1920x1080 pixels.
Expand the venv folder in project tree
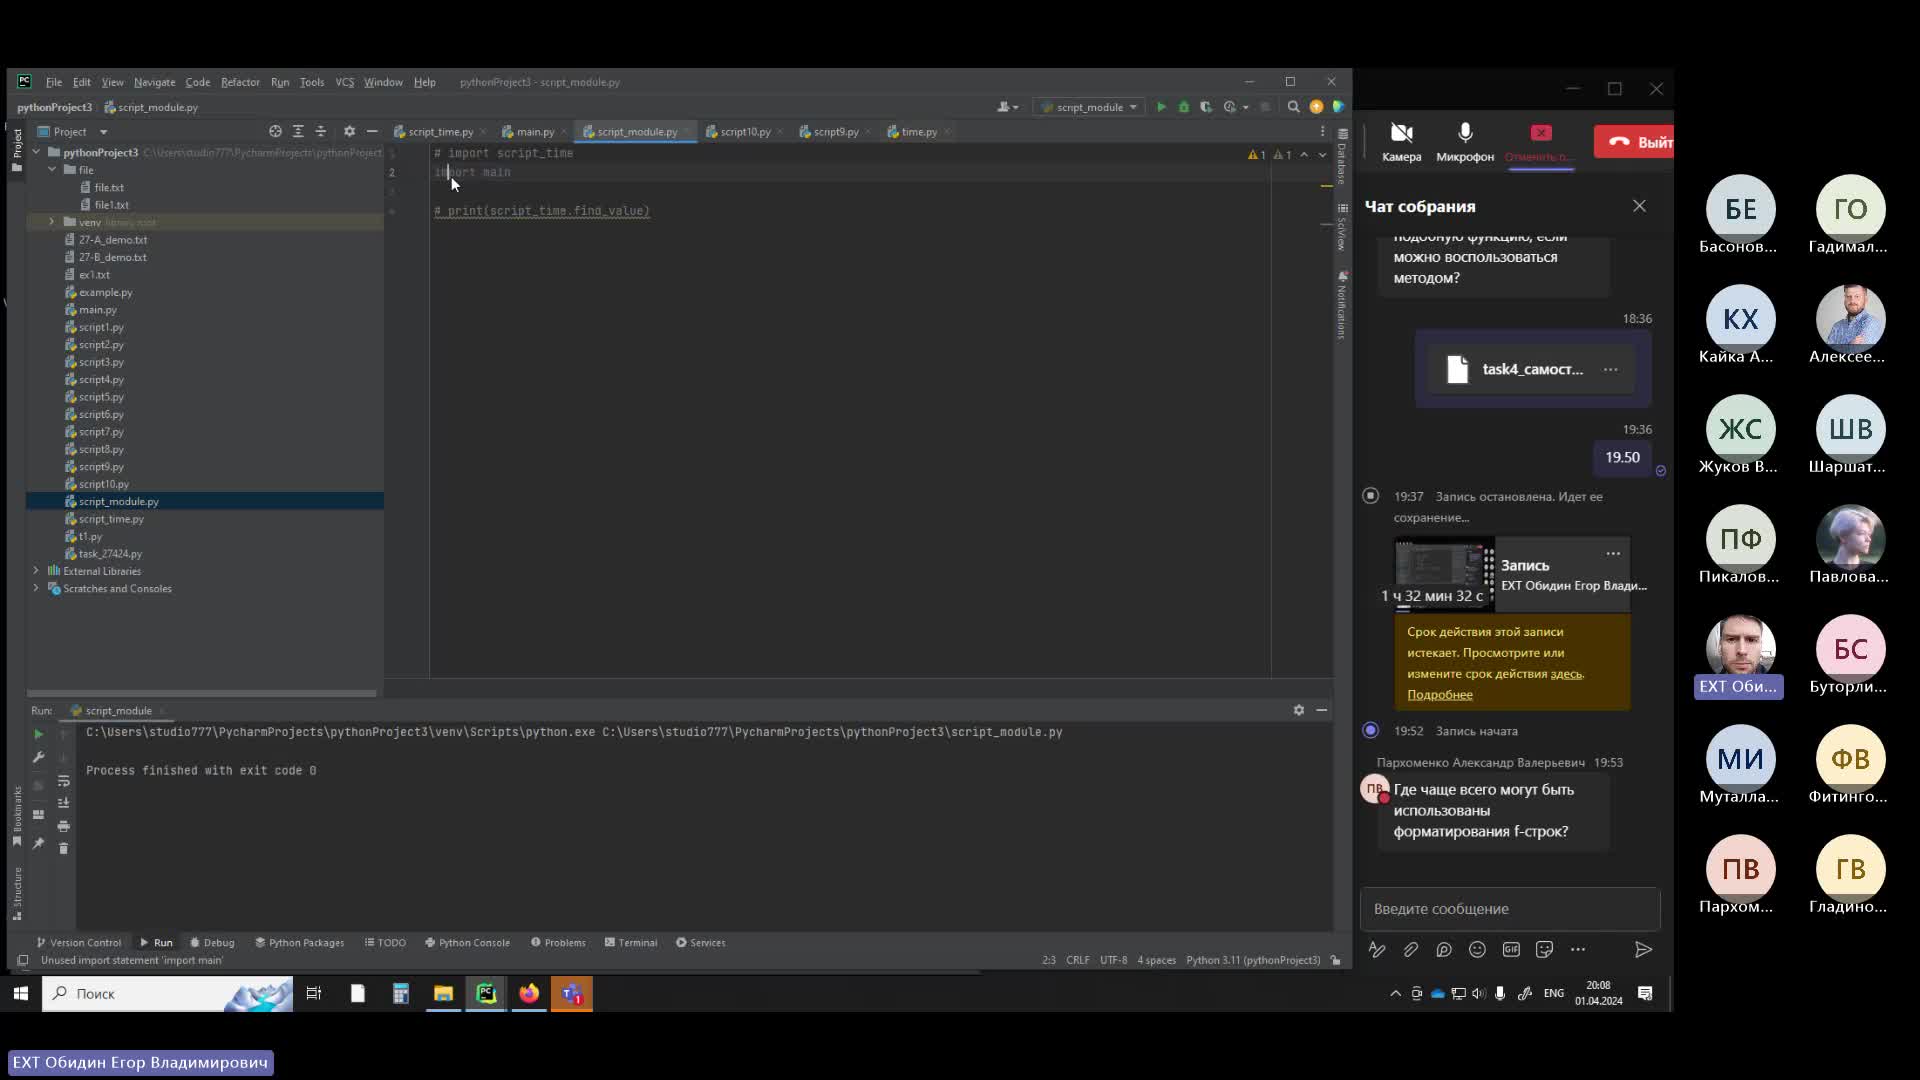point(52,222)
